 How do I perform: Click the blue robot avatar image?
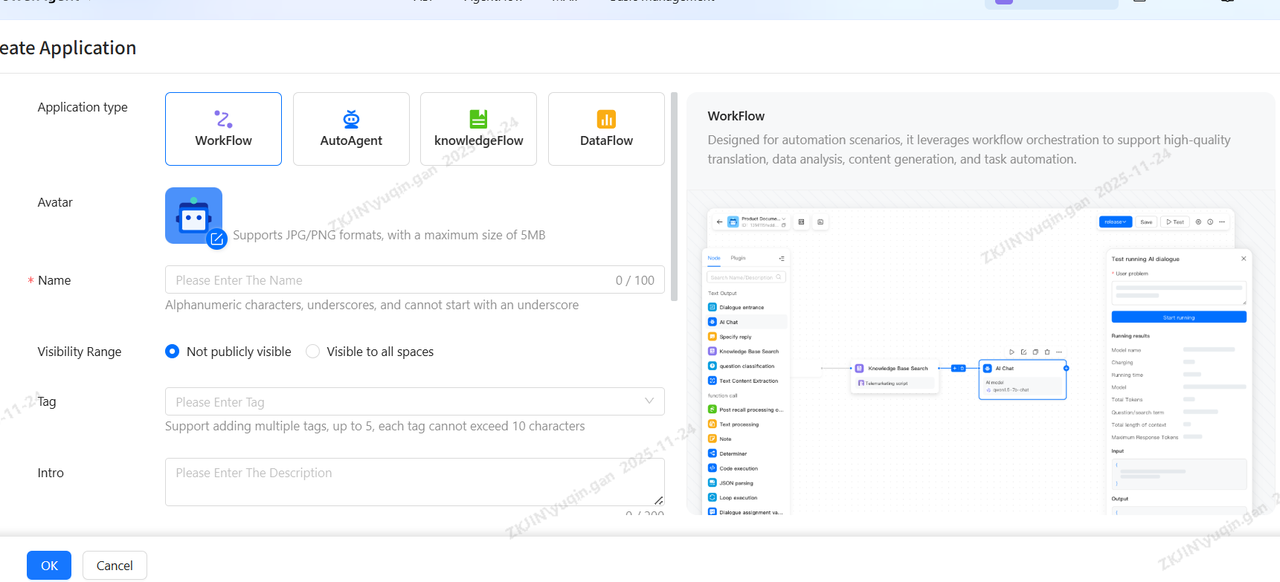pyautogui.click(x=192, y=214)
